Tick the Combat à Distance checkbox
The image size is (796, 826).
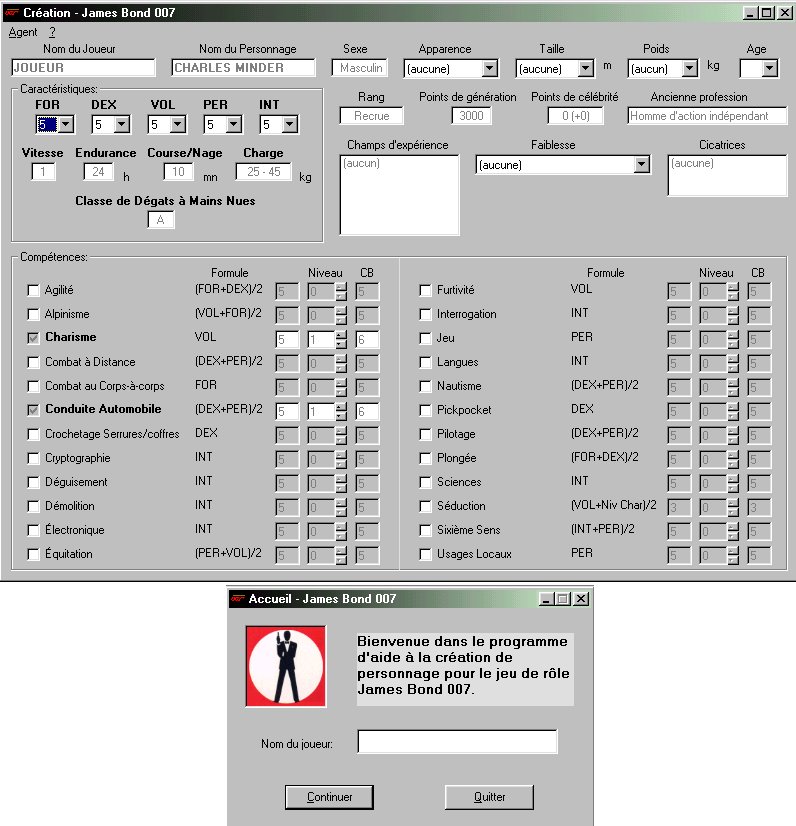click(x=33, y=362)
